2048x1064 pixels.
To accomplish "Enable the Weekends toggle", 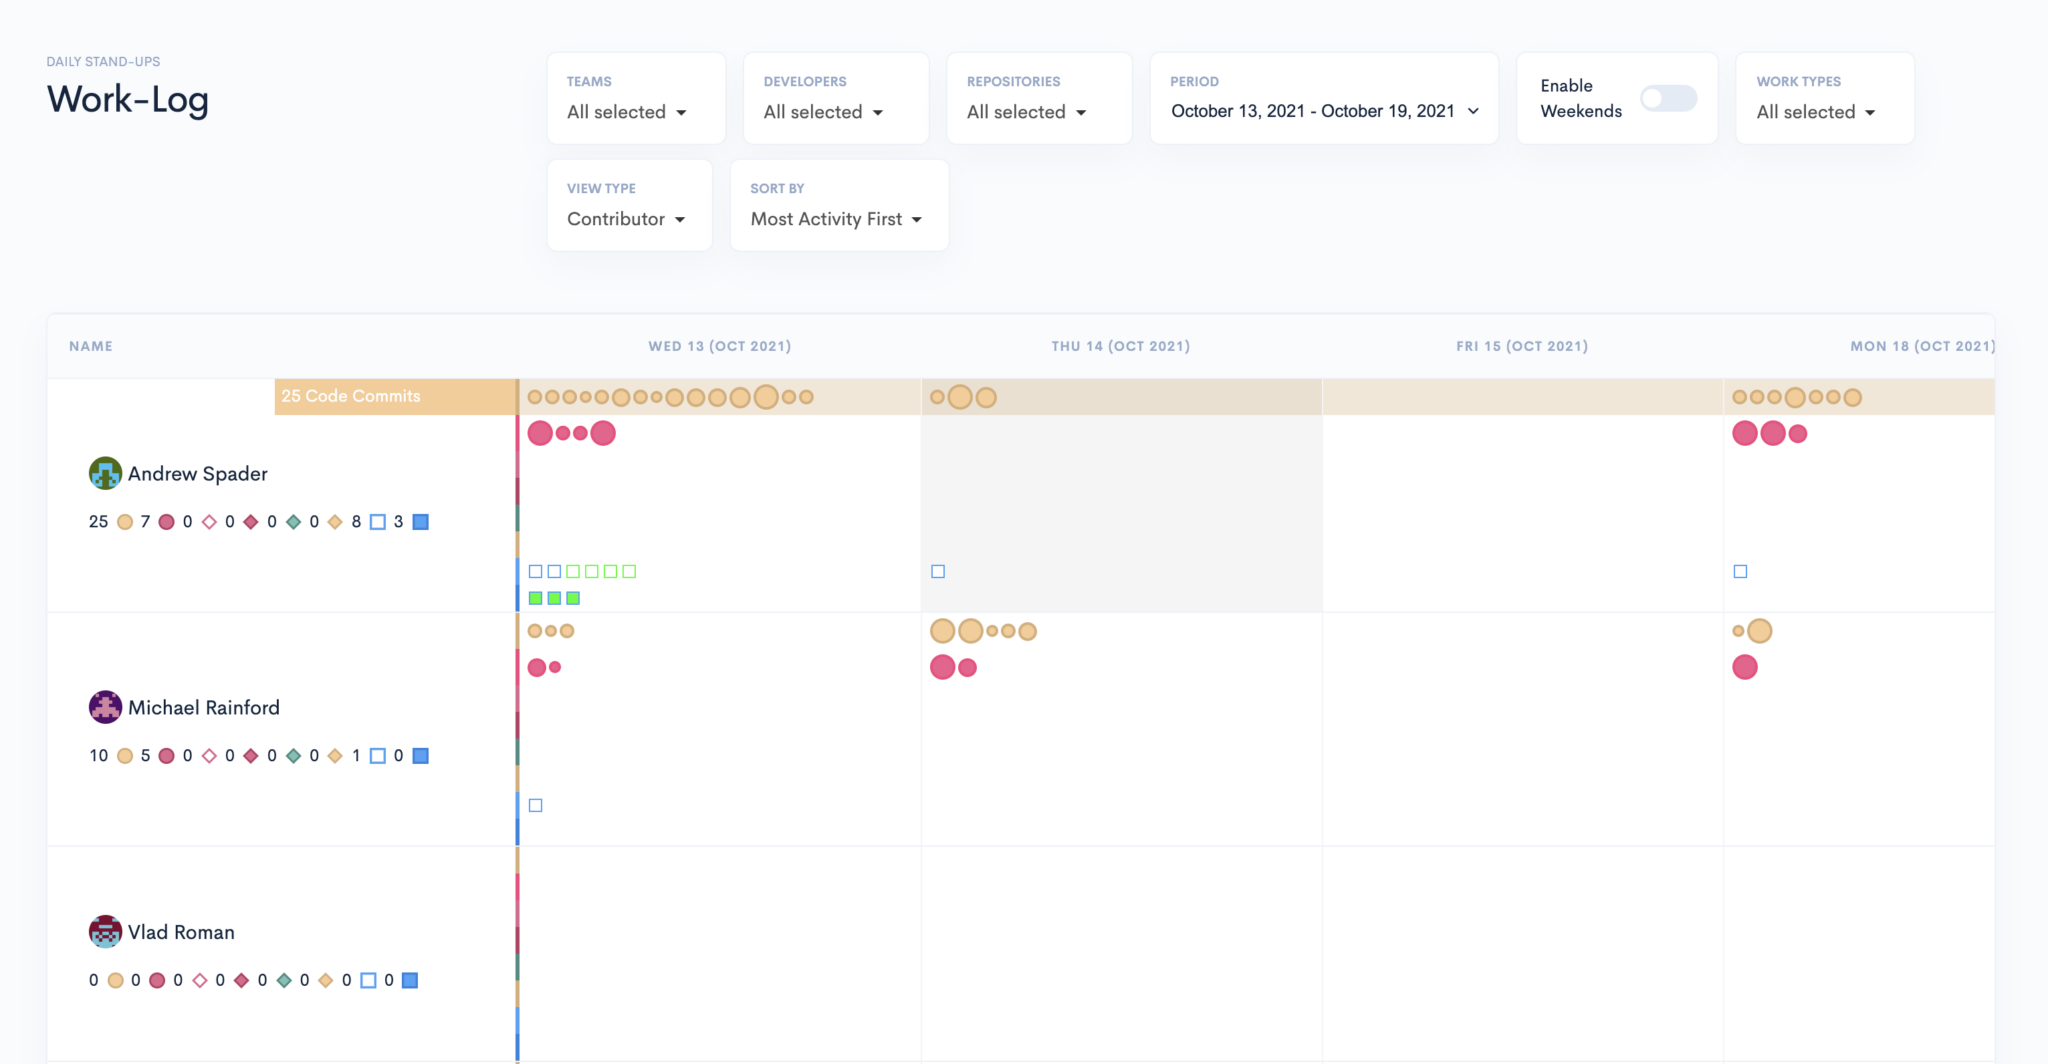I will point(1667,98).
